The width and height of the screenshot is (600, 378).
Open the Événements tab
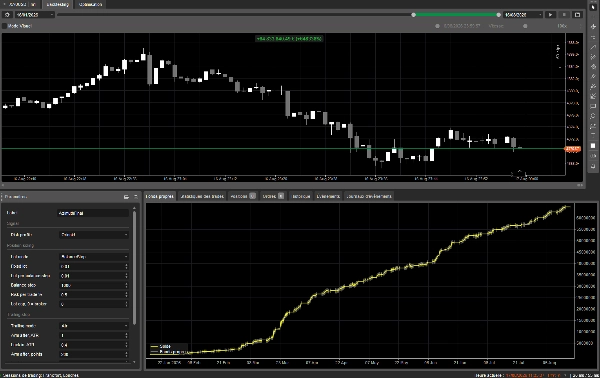(x=328, y=196)
